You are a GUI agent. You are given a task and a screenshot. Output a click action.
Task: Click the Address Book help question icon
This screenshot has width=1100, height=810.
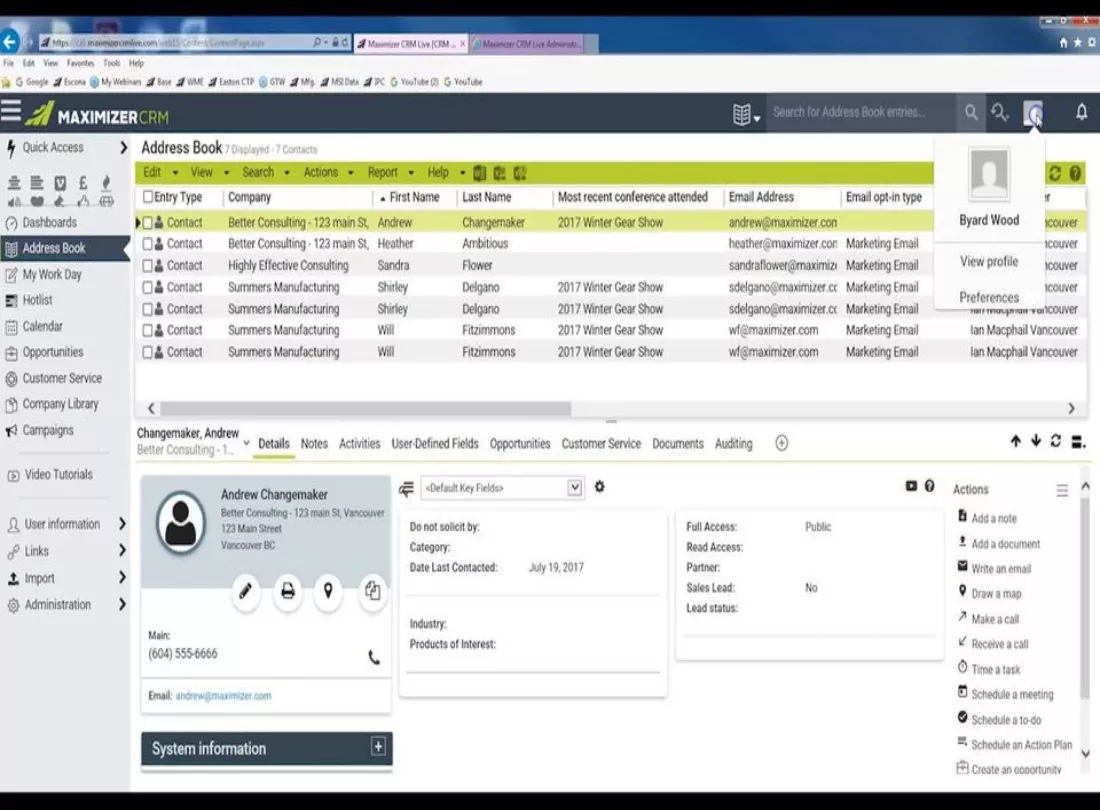point(1075,173)
